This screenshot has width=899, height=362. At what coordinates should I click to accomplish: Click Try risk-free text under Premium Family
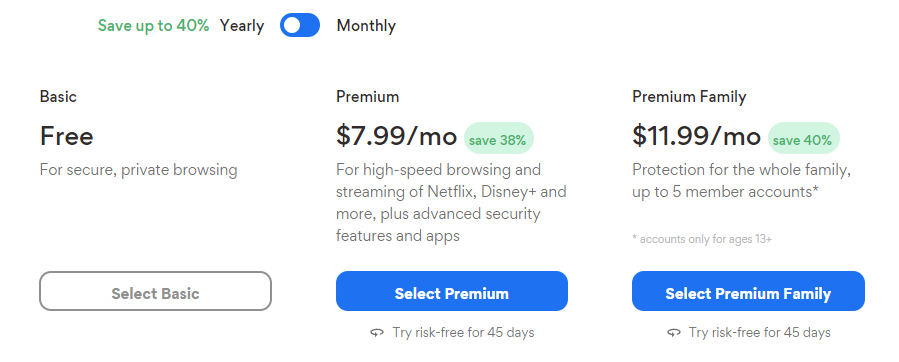tap(760, 333)
